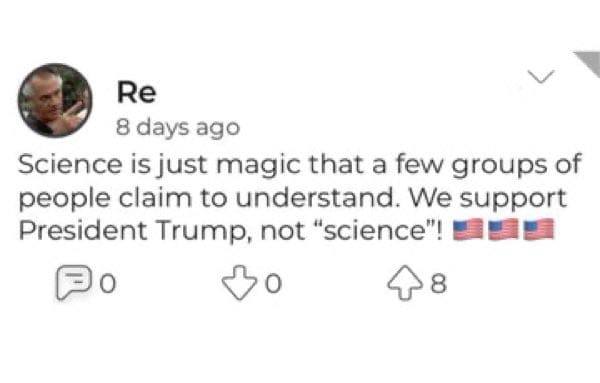The image size is (600, 383).
Task: Downvote the post with the down arrow
Action: tap(239, 283)
